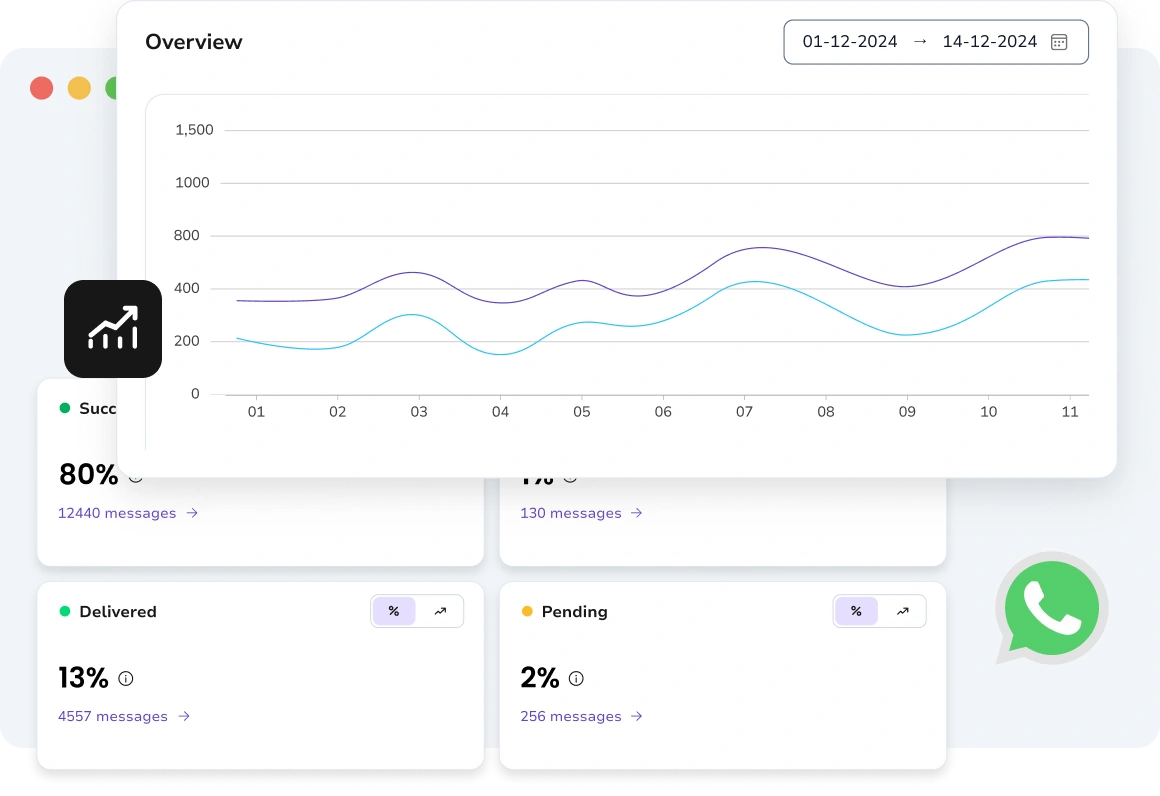The width and height of the screenshot is (1160, 796).
Task: Select the end date 14-12-2024
Action: click(989, 41)
